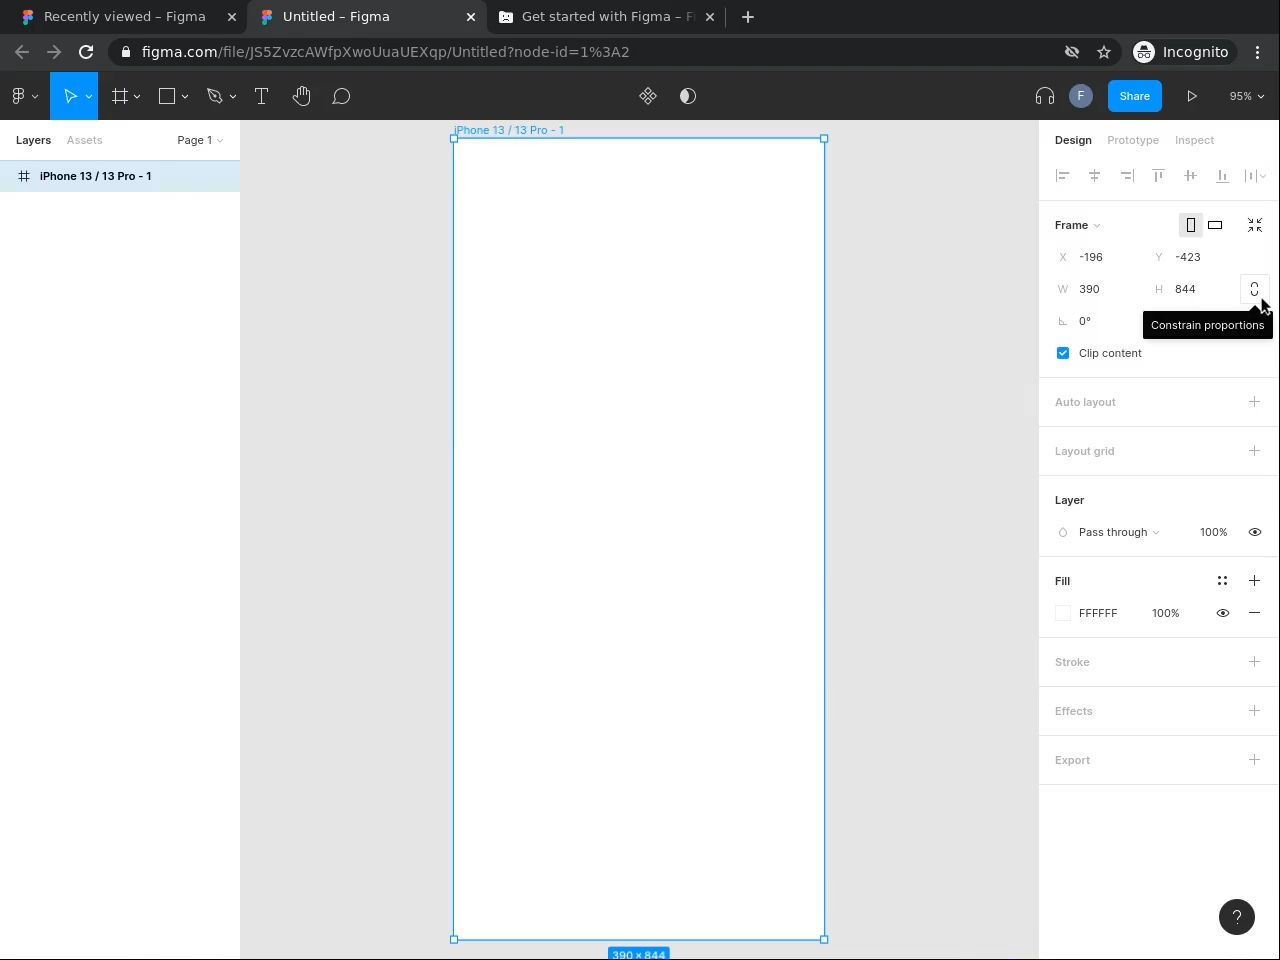This screenshot has width=1280, height=960.
Task: Select the Hand tool
Action: (302, 96)
